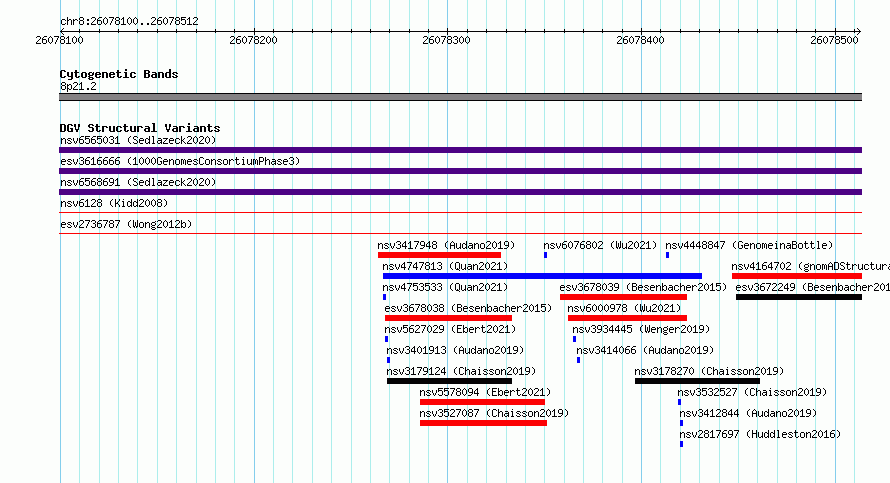Click the red bar under nsv6000978
Viewport: 890px width, 483px height.
pyautogui.click(x=628, y=318)
